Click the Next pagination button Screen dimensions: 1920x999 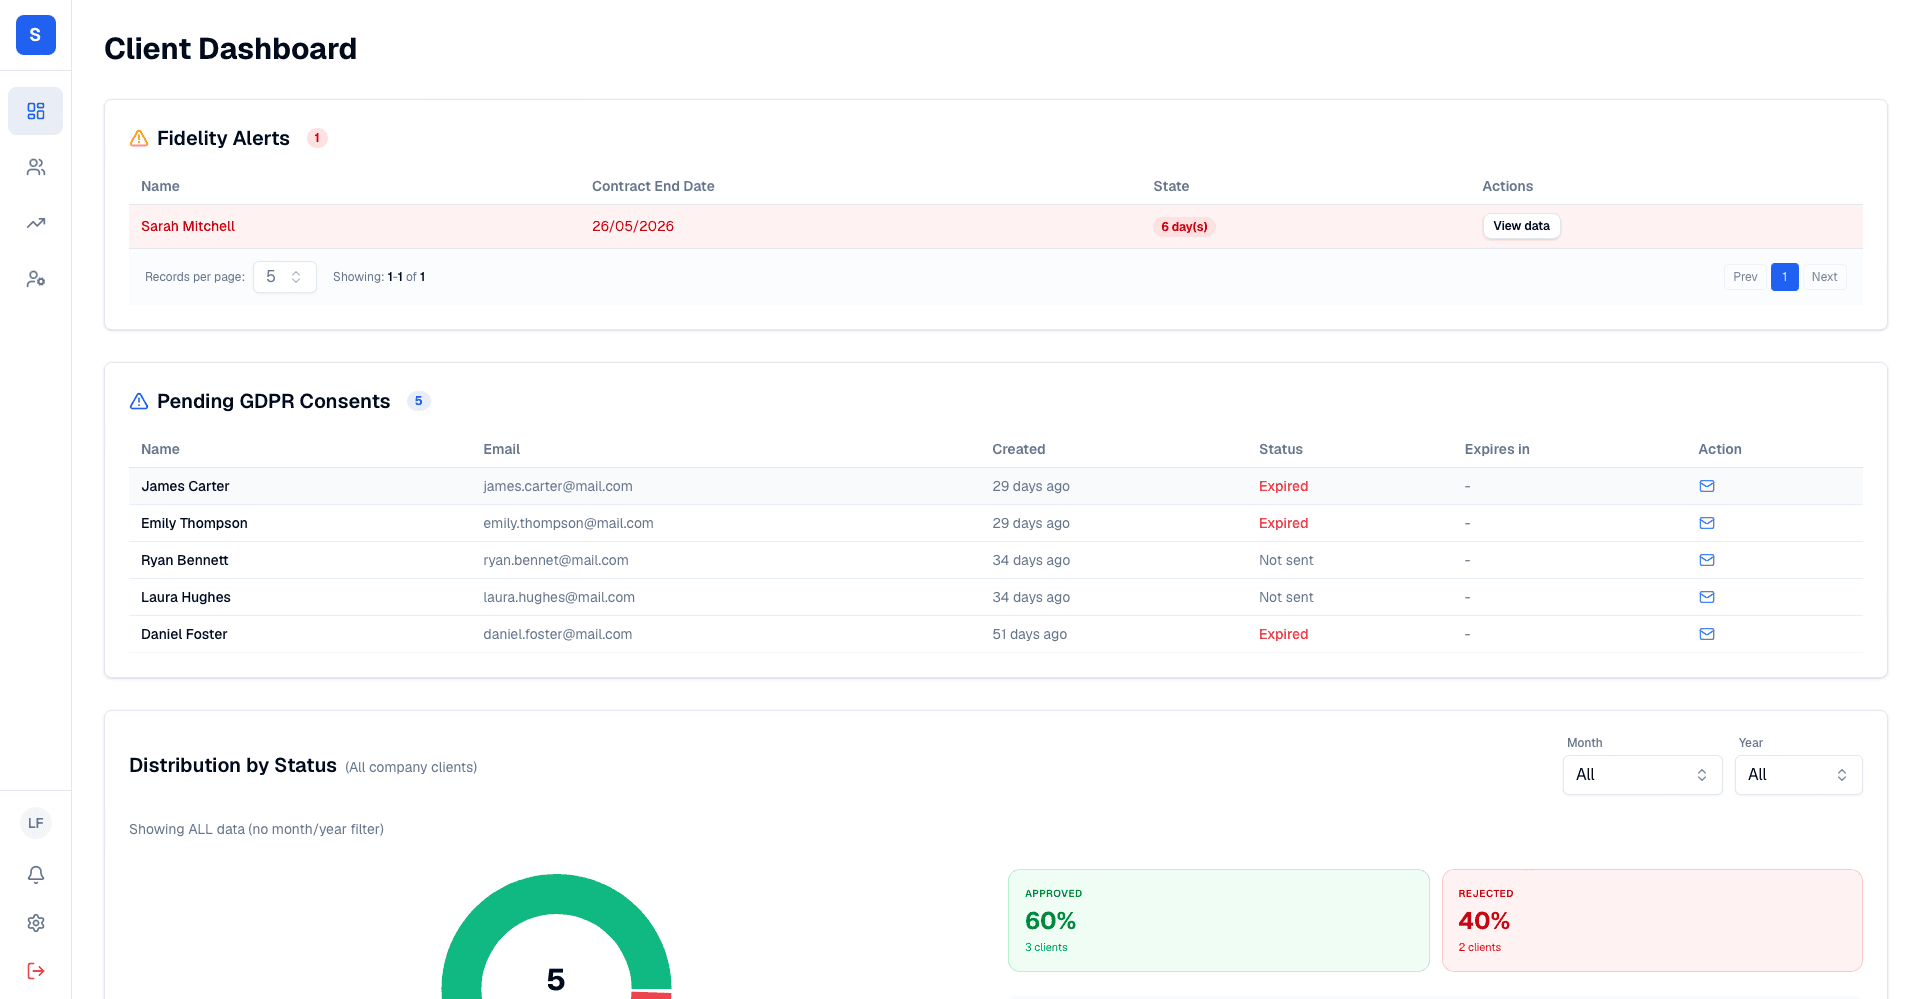(x=1824, y=277)
